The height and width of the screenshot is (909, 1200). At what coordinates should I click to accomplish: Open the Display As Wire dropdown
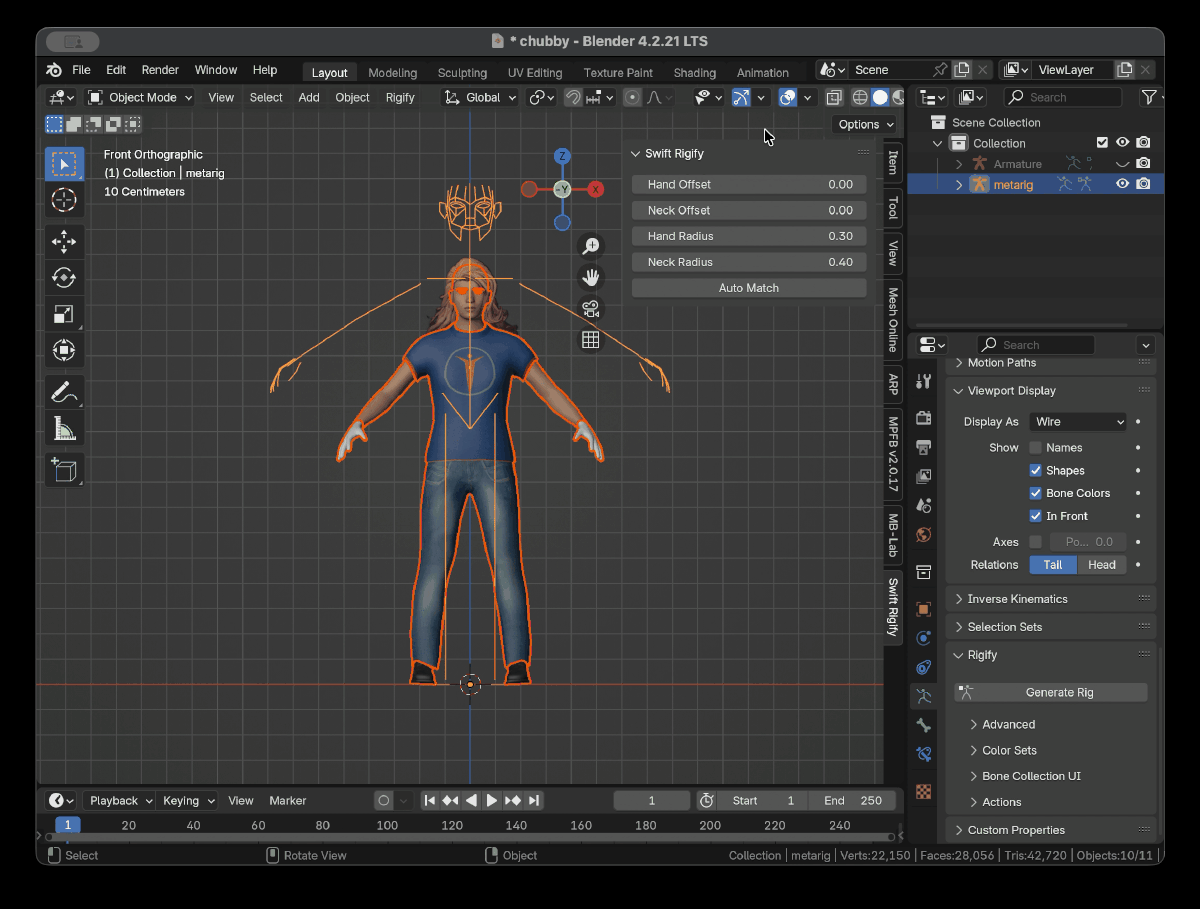click(x=1078, y=422)
